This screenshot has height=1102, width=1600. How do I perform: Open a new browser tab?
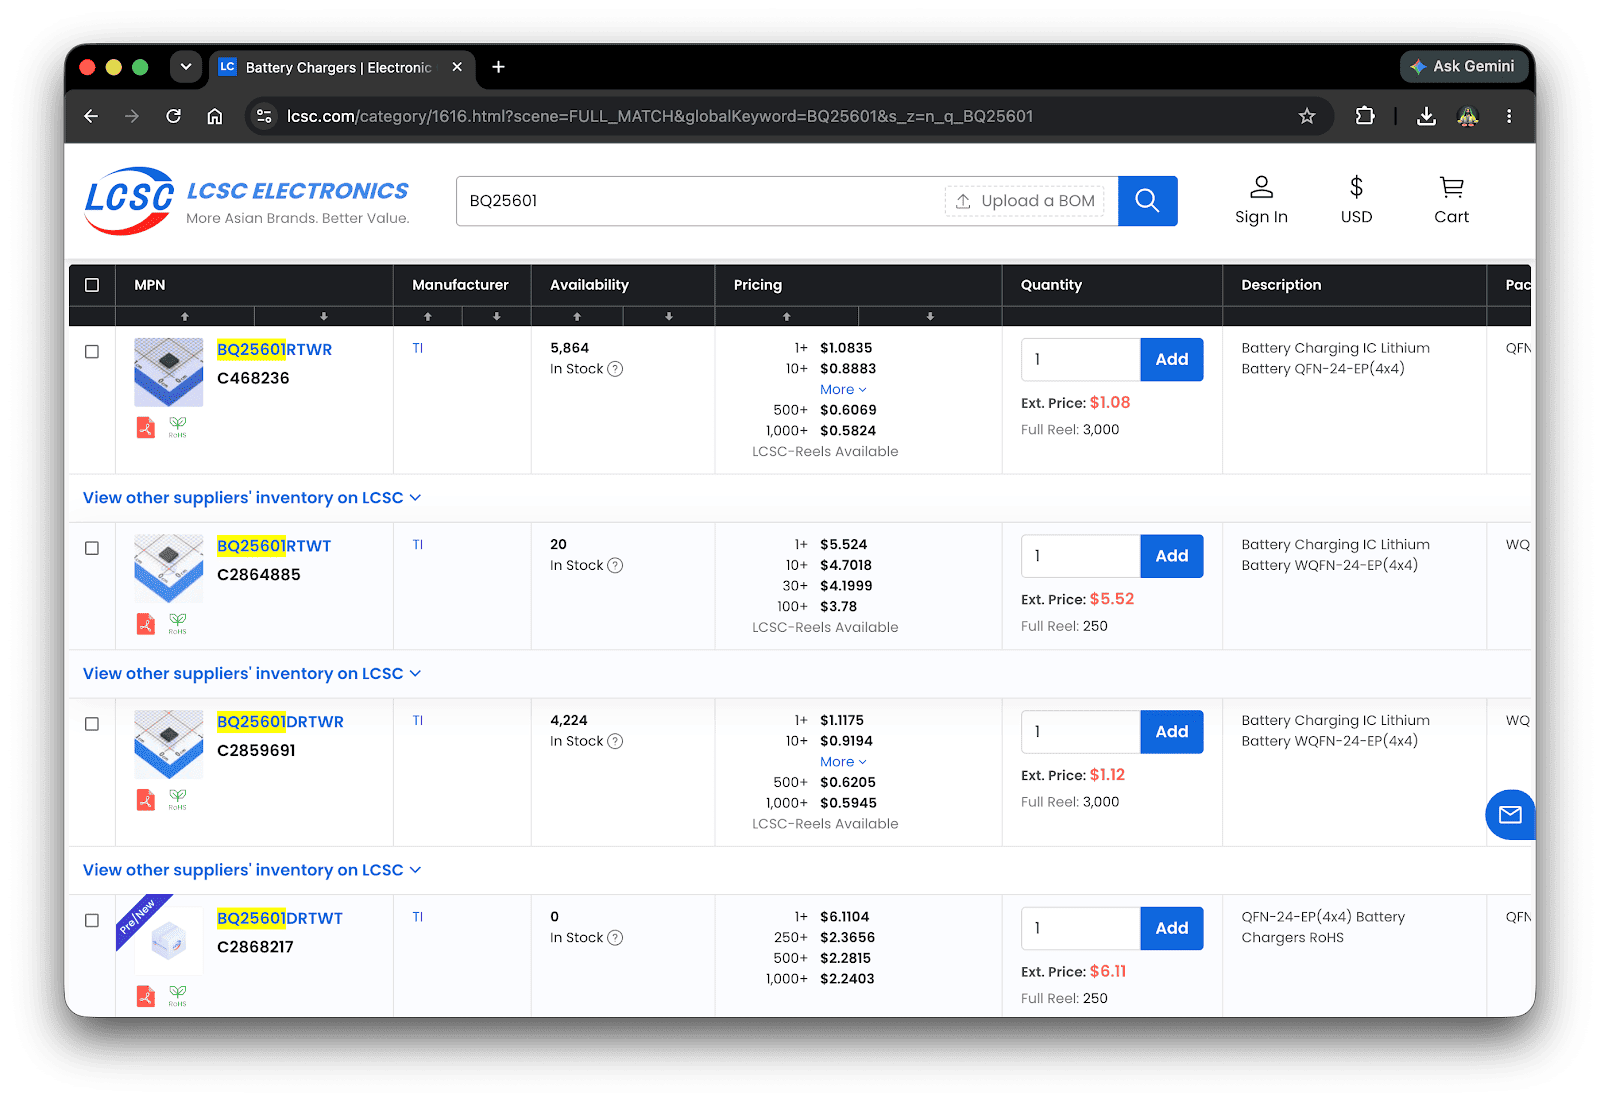pyautogui.click(x=498, y=67)
